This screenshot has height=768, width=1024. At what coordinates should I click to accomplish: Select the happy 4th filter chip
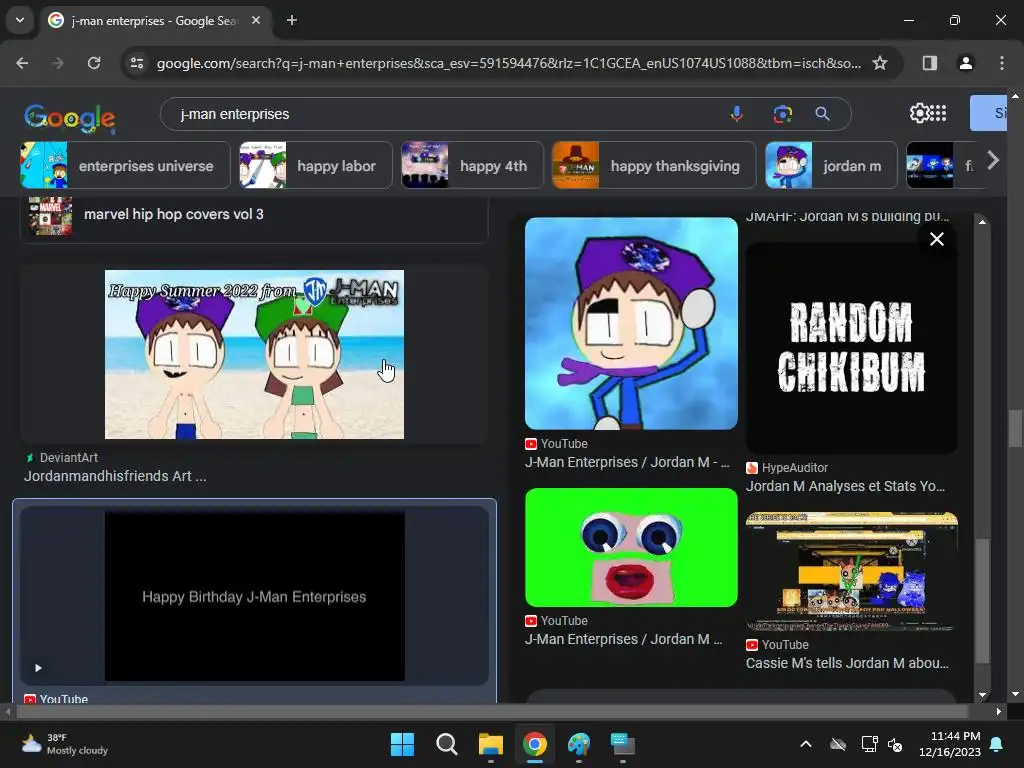[472, 165]
